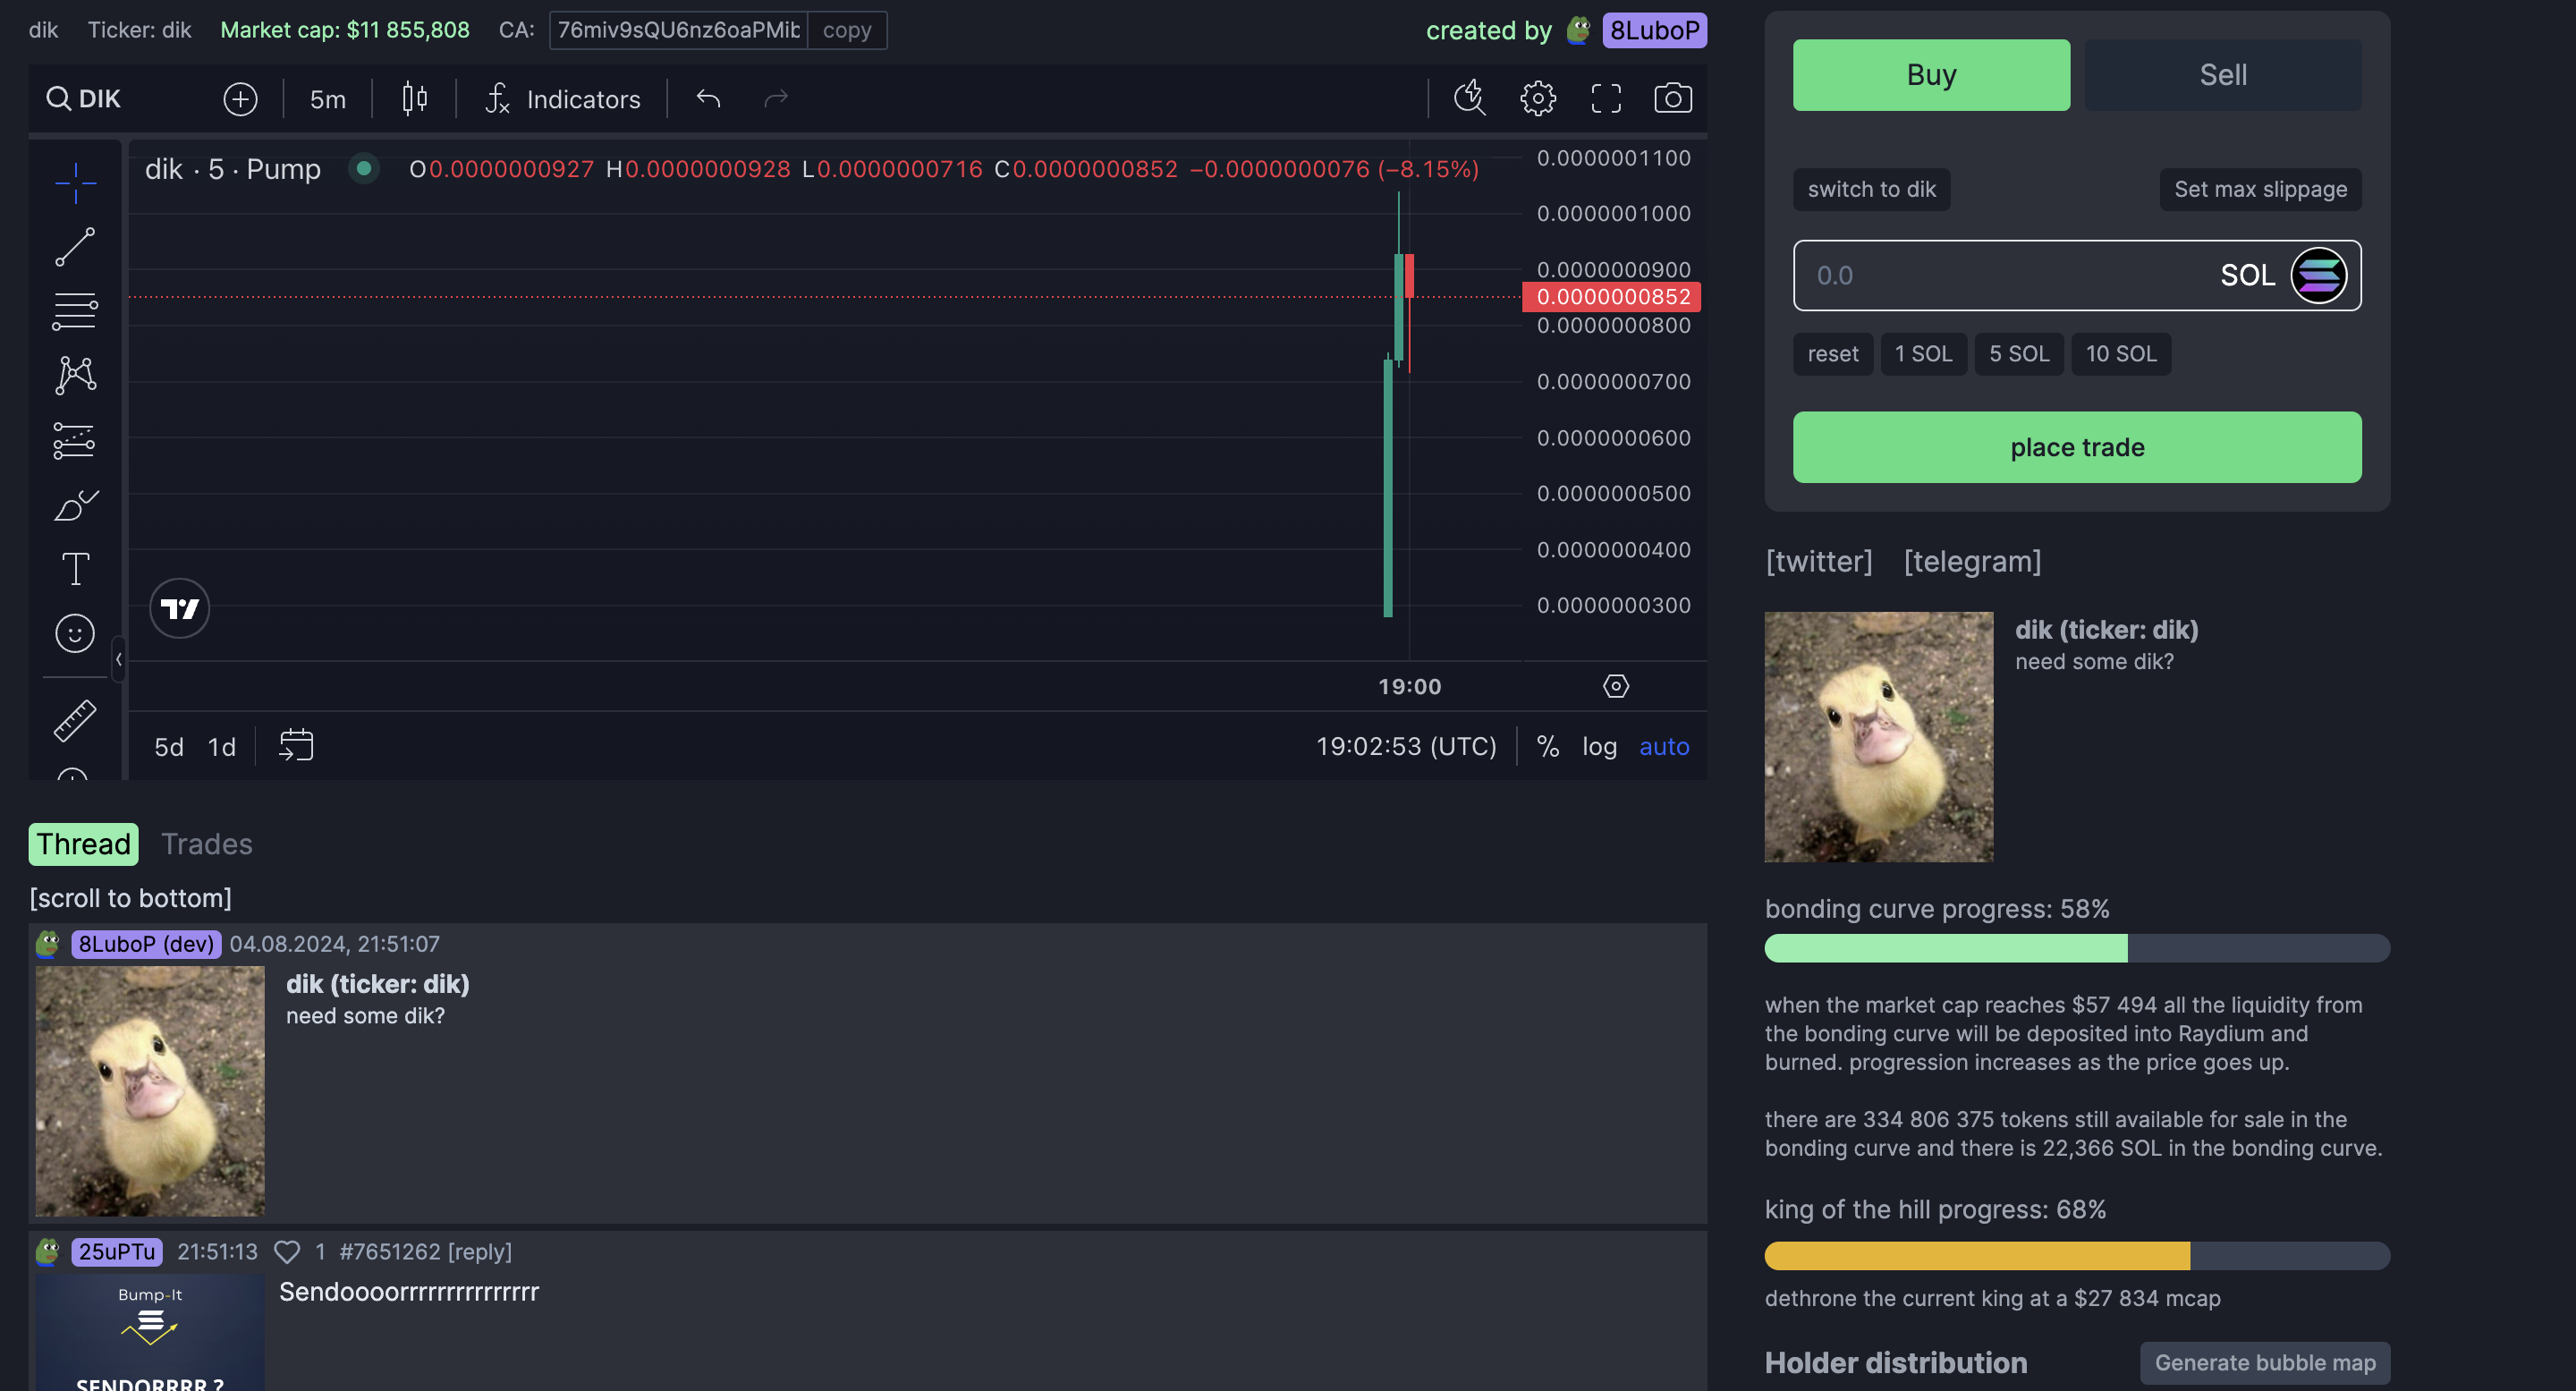Open the [telegram] link
This screenshot has width=2576, height=1391.
tap(1972, 561)
